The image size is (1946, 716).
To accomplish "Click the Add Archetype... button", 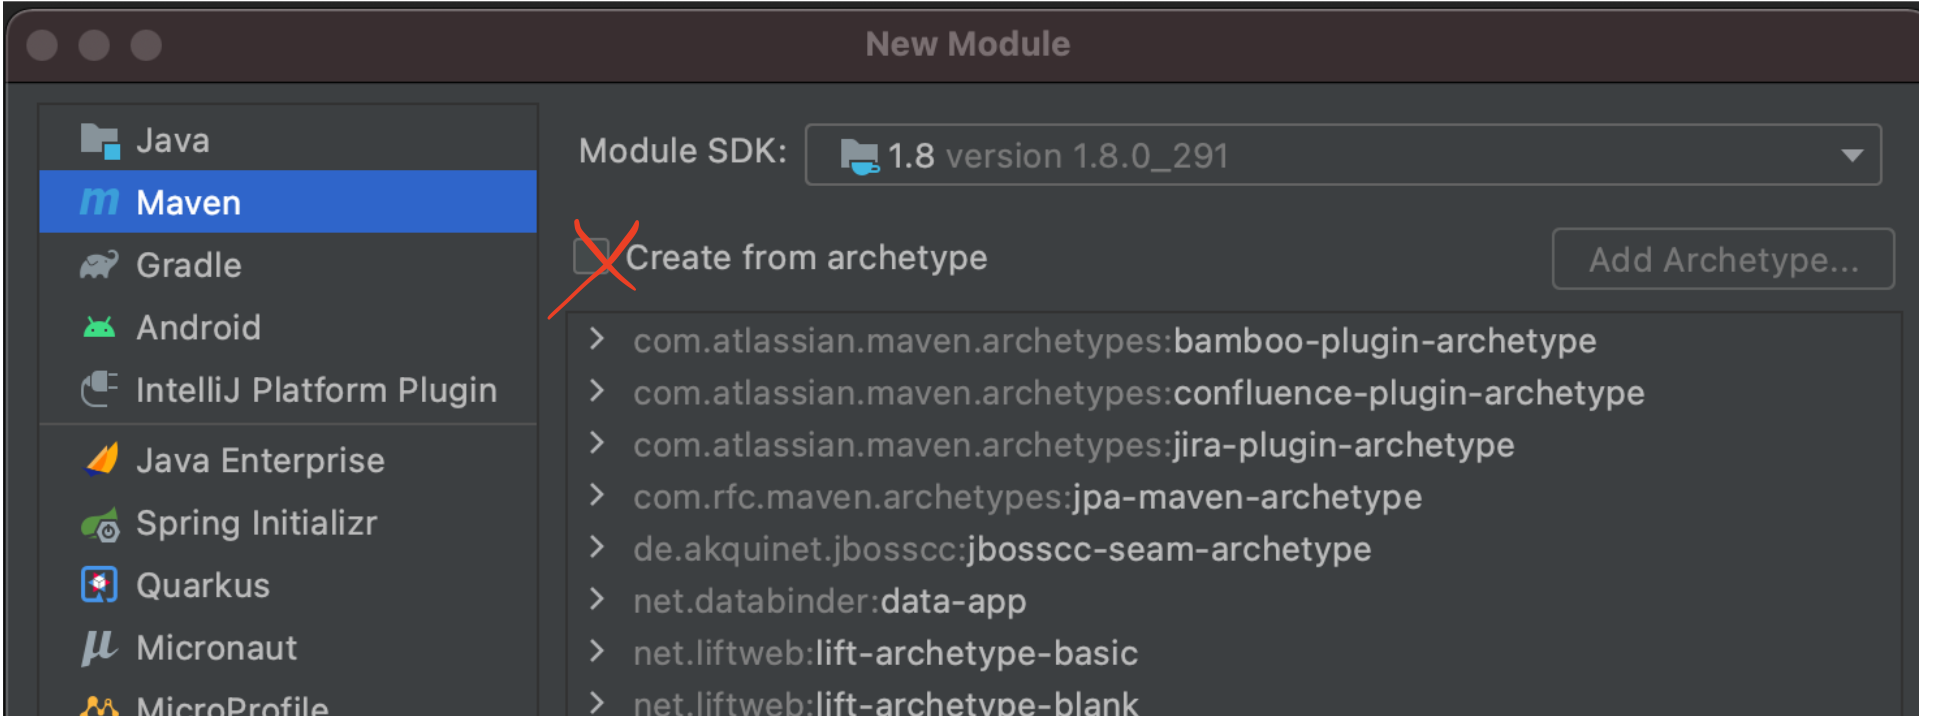I will coord(1723,259).
